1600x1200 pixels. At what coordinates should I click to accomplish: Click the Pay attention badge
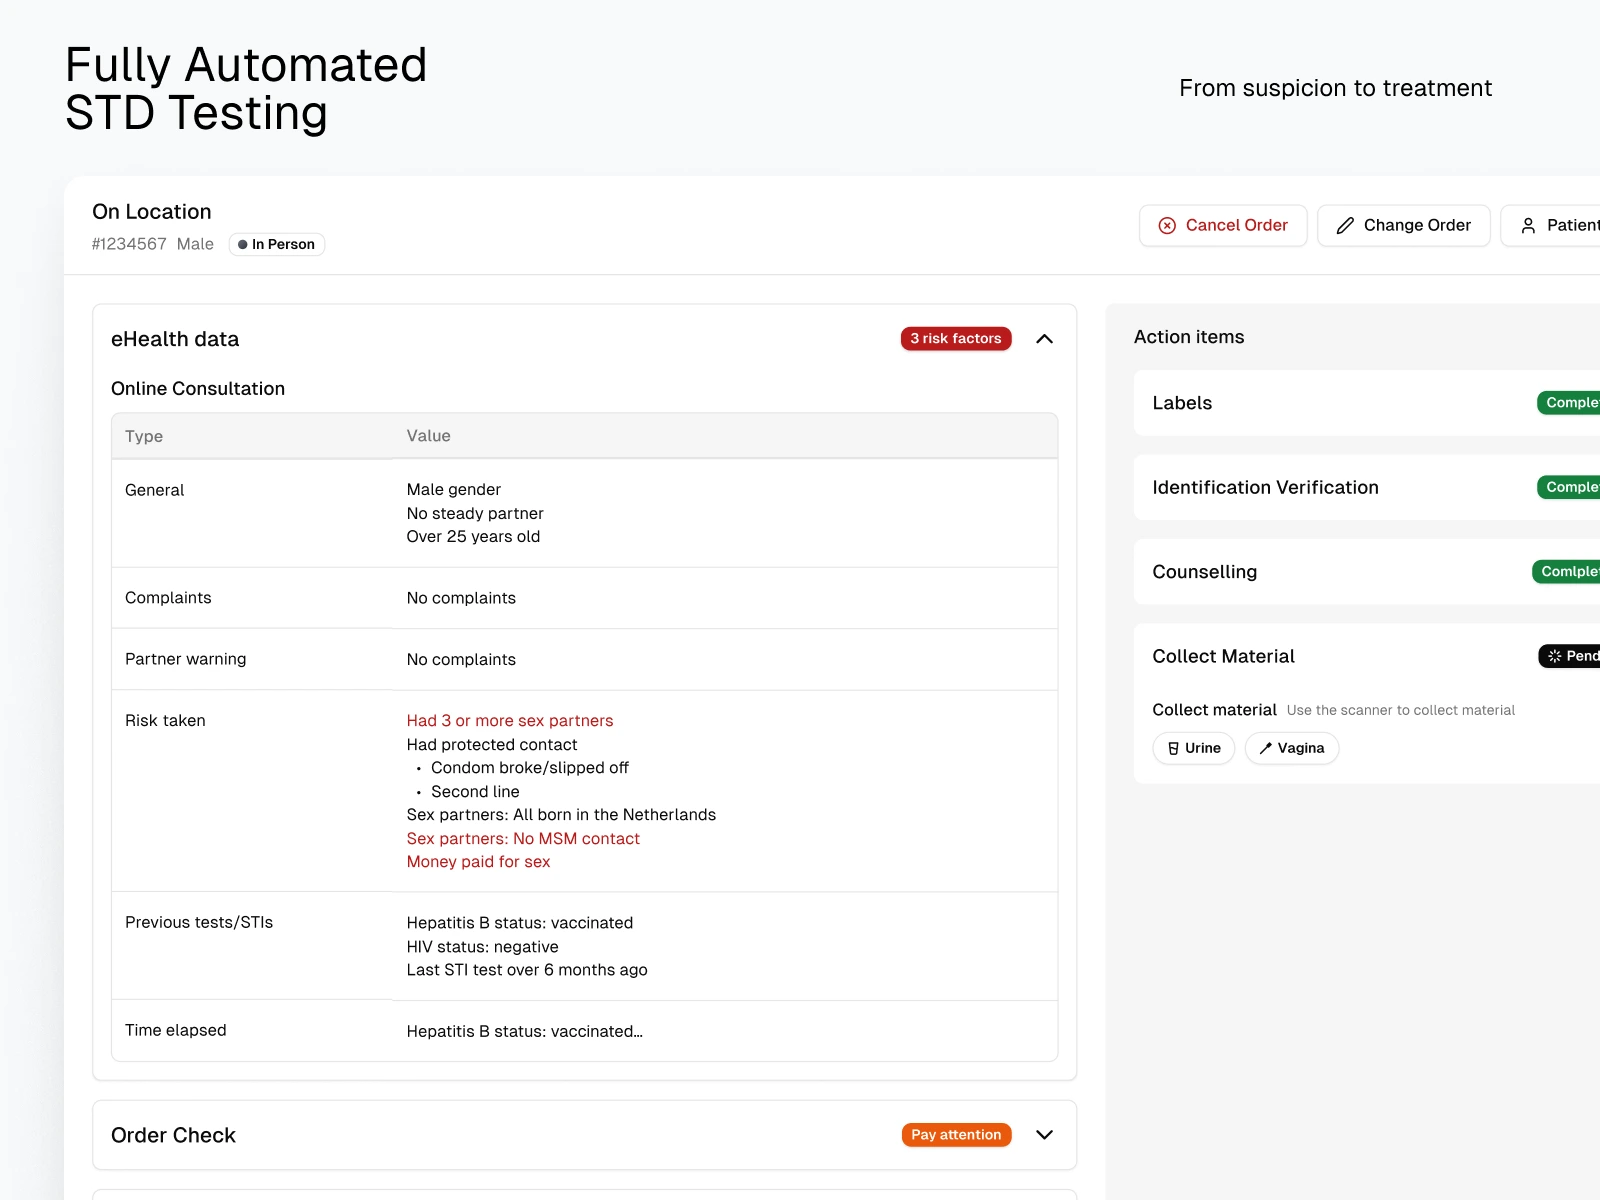click(956, 1135)
